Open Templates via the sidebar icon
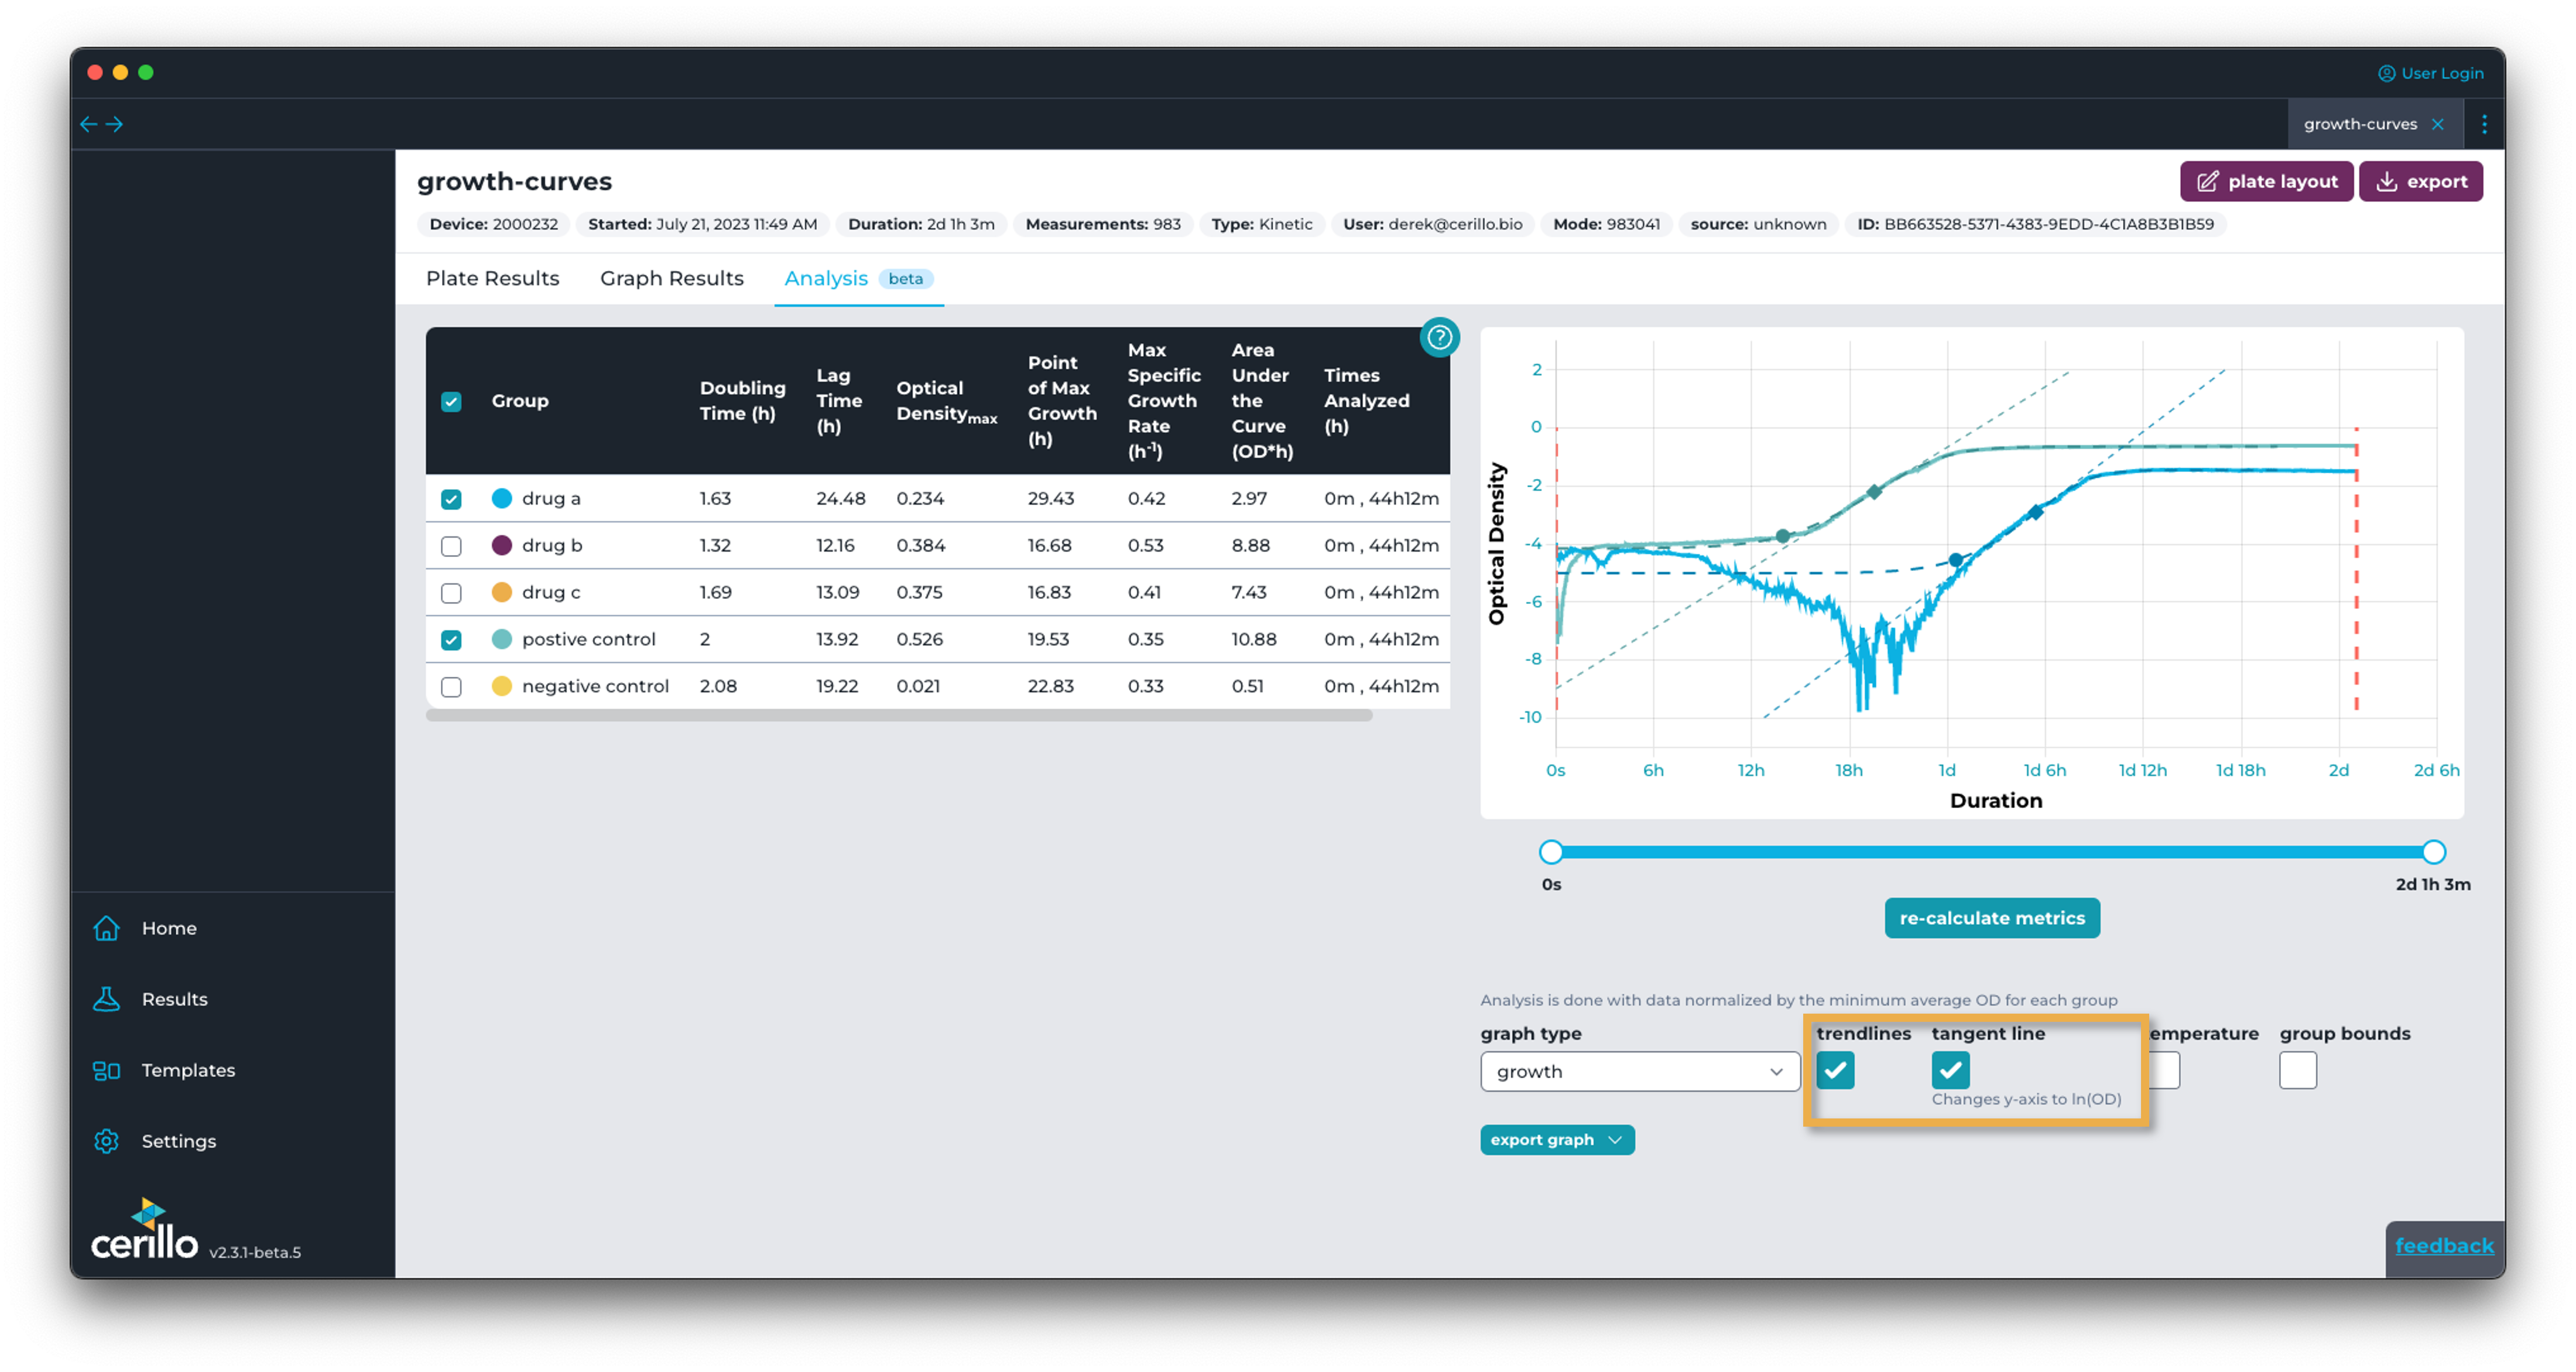The height and width of the screenshot is (1372, 2576). 107,1070
